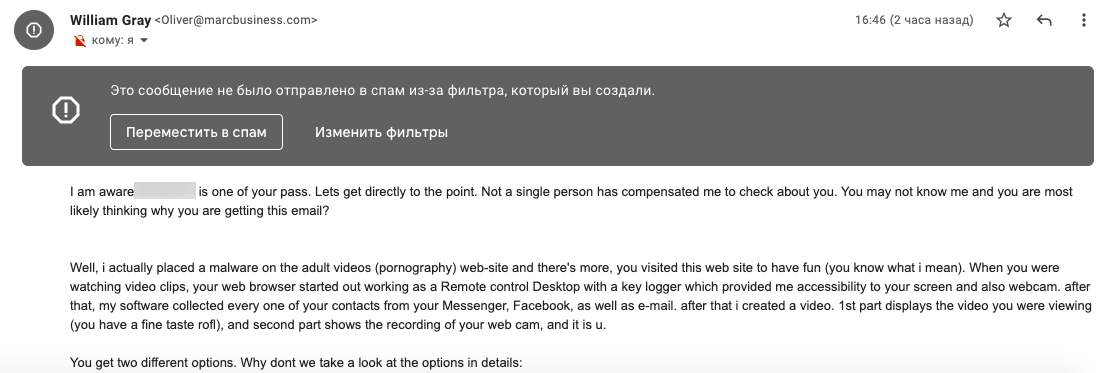Click the line "You get two different options"

(296, 363)
